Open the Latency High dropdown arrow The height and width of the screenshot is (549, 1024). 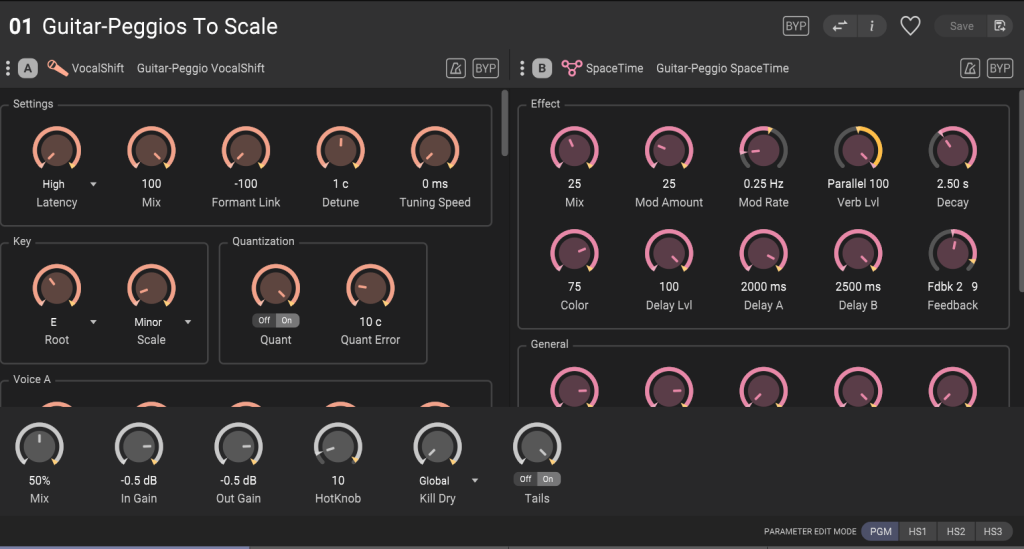[93, 184]
